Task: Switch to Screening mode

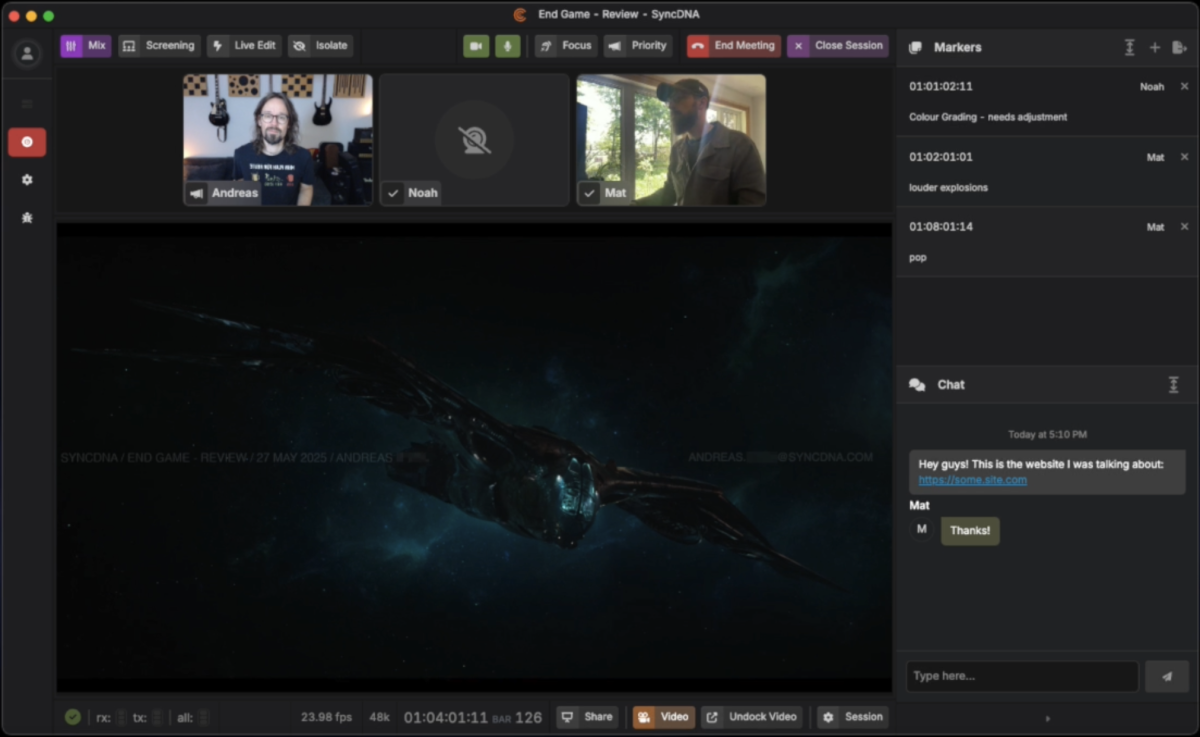Action: pyautogui.click(x=159, y=46)
